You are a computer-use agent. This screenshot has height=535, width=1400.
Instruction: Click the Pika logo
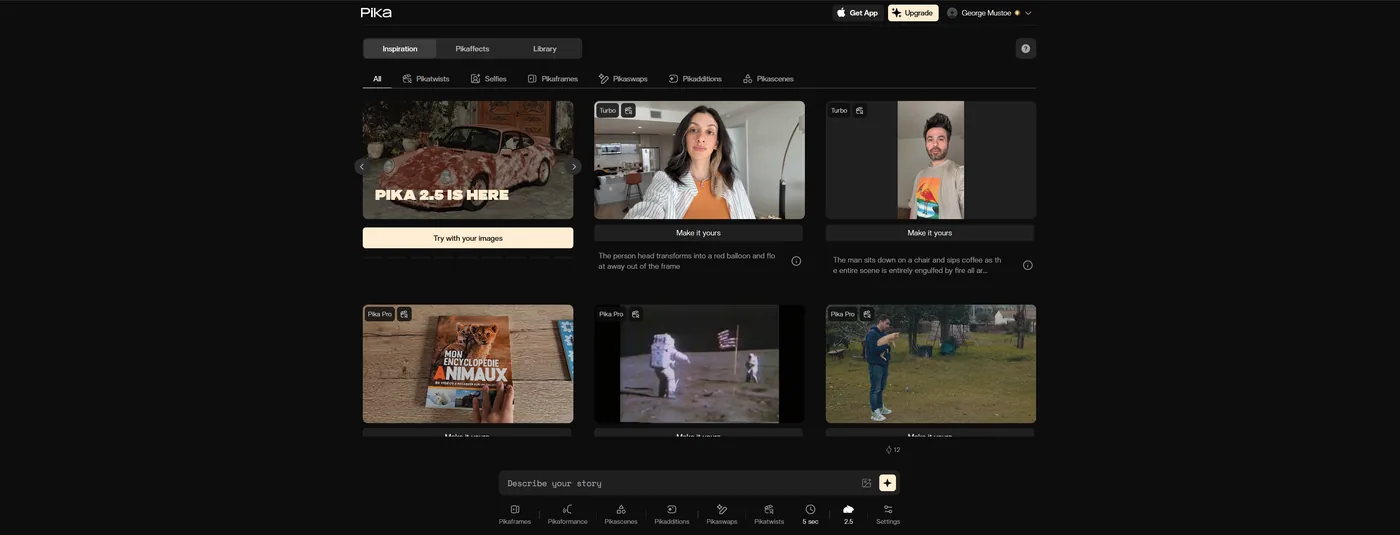coord(376,13)
